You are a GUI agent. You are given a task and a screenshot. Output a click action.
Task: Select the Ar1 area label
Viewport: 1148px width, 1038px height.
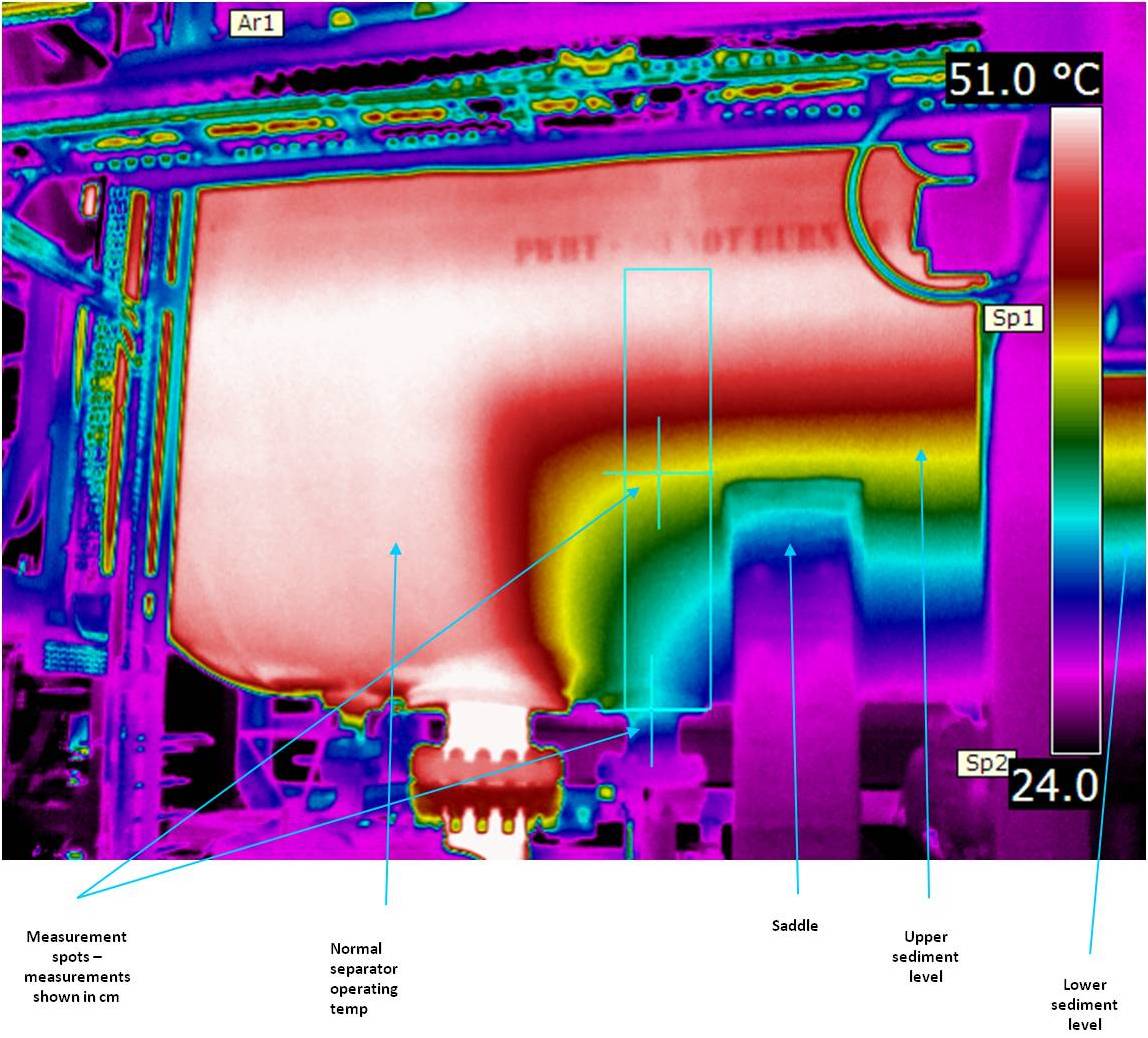point(256,23)
